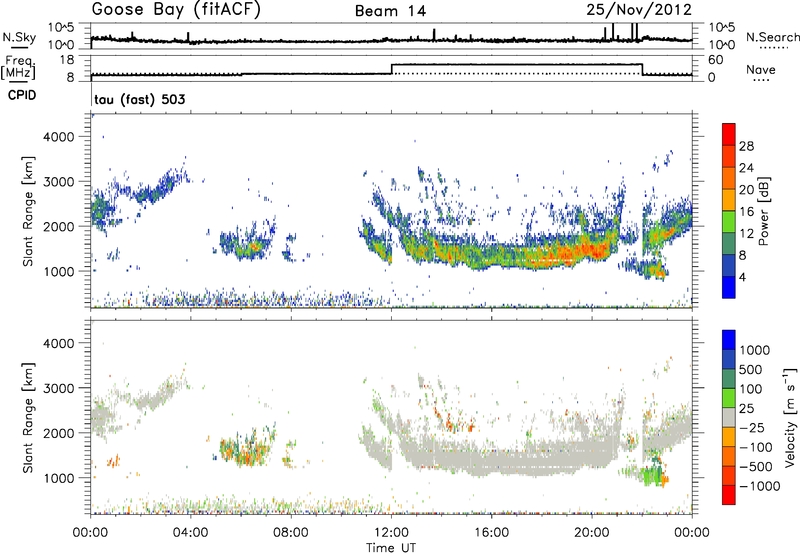Click the 'Goose Bay (fitACF)' title text

pos(176,10)
